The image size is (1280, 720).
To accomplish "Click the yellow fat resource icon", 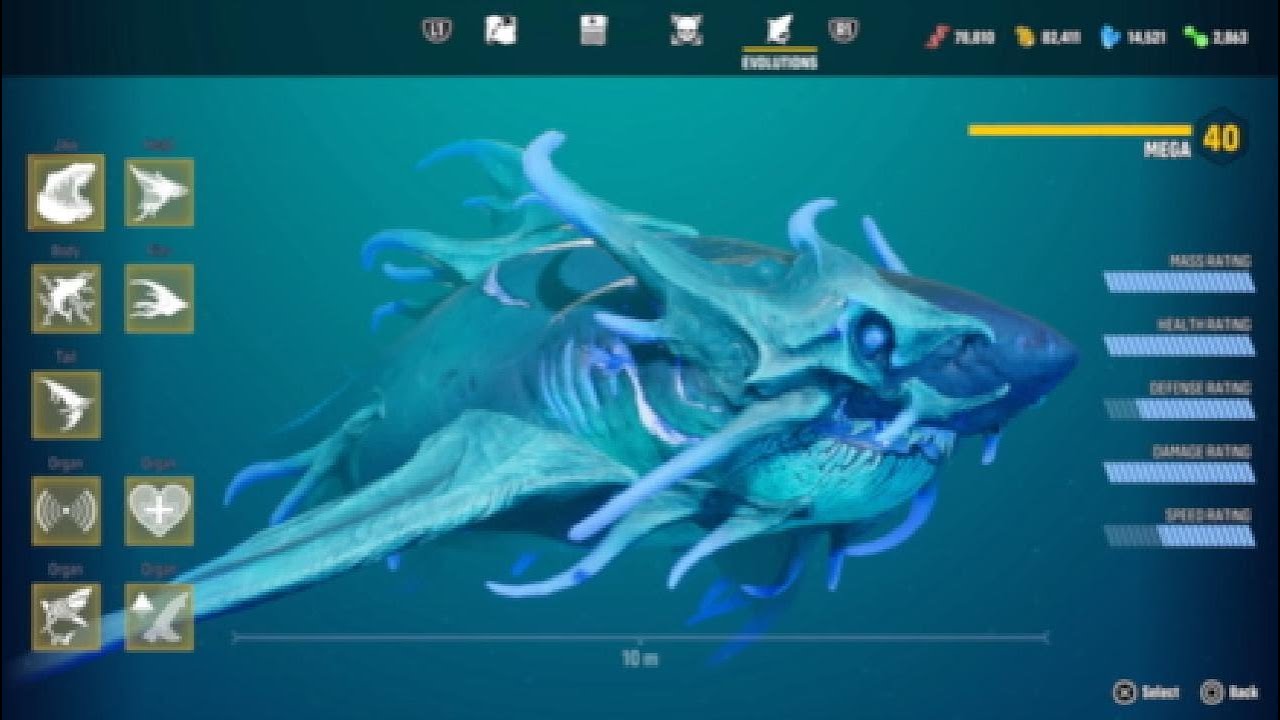I will (x=1025, y=38).
